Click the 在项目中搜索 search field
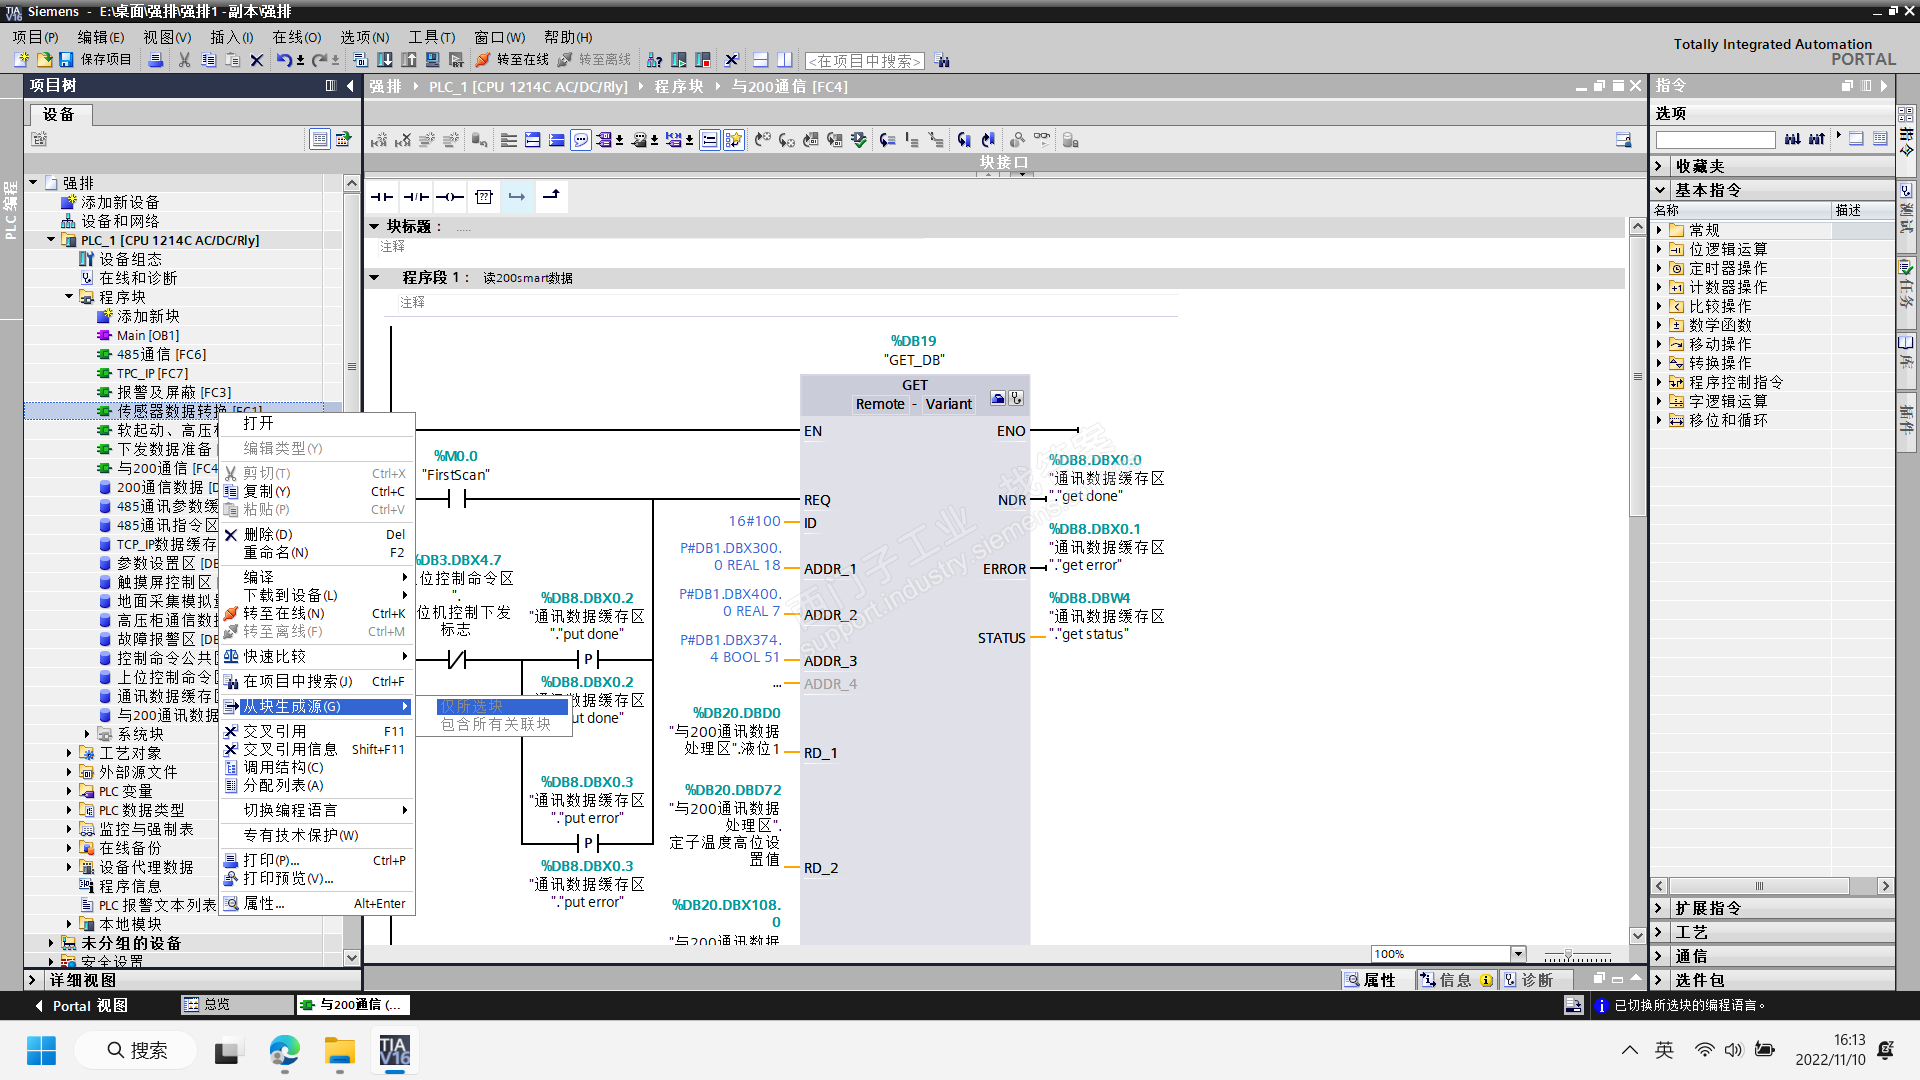Image resolution: width=1920 pixels, height=1080 pixels. pos(865,61)
